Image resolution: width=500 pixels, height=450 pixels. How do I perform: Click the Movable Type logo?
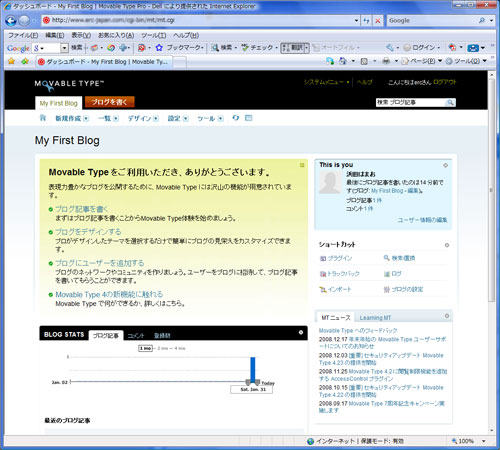[x=69, y=84]
